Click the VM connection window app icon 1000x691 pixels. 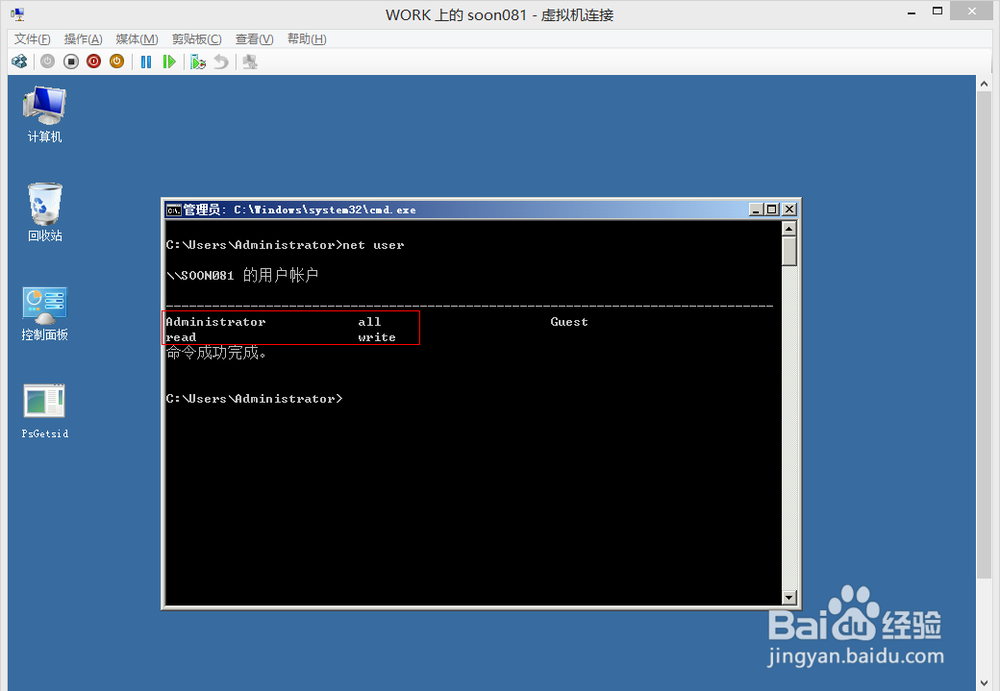[18, 14]
